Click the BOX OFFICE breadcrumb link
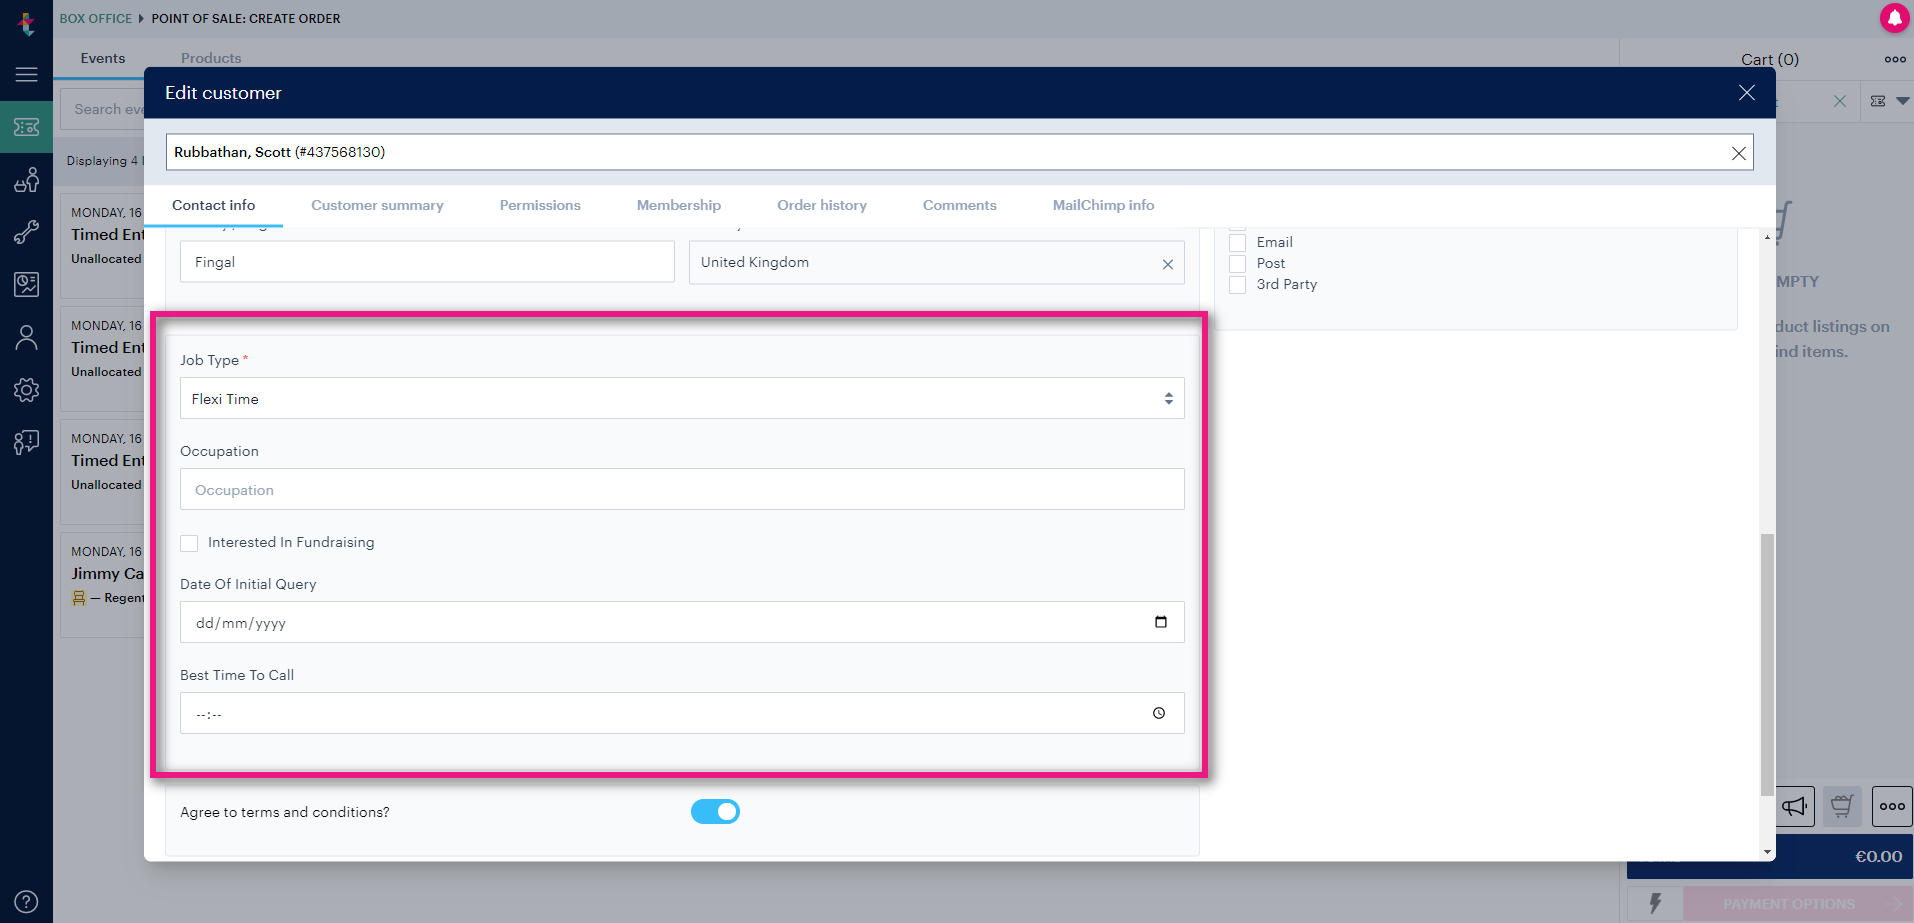This screenshot has height=923, width=1914. tap(96, 18)
